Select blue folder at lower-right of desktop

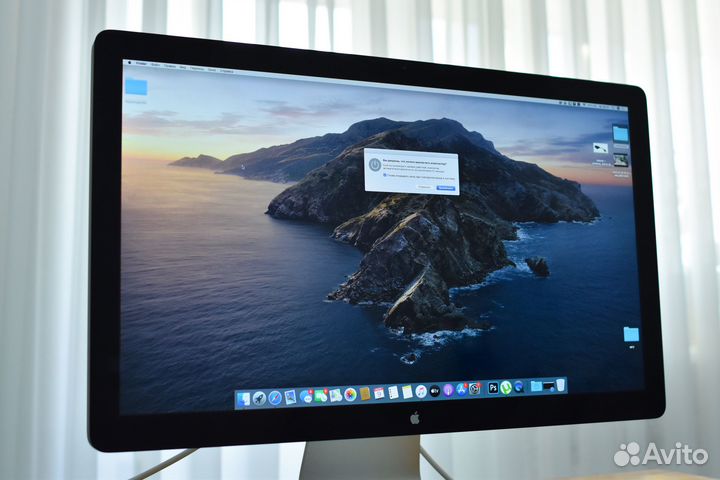tap(631, 334)
